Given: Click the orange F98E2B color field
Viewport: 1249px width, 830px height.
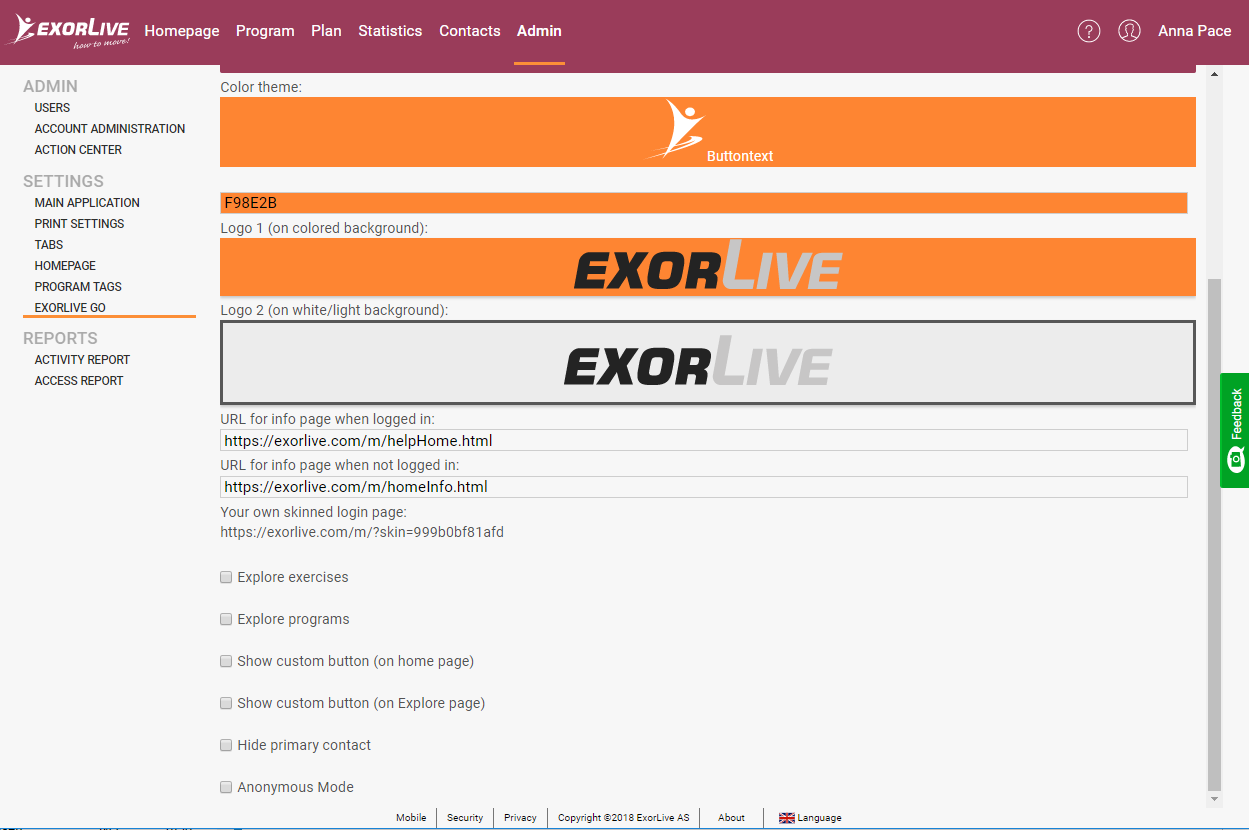Looking at the screenshot, I should 704,203.
